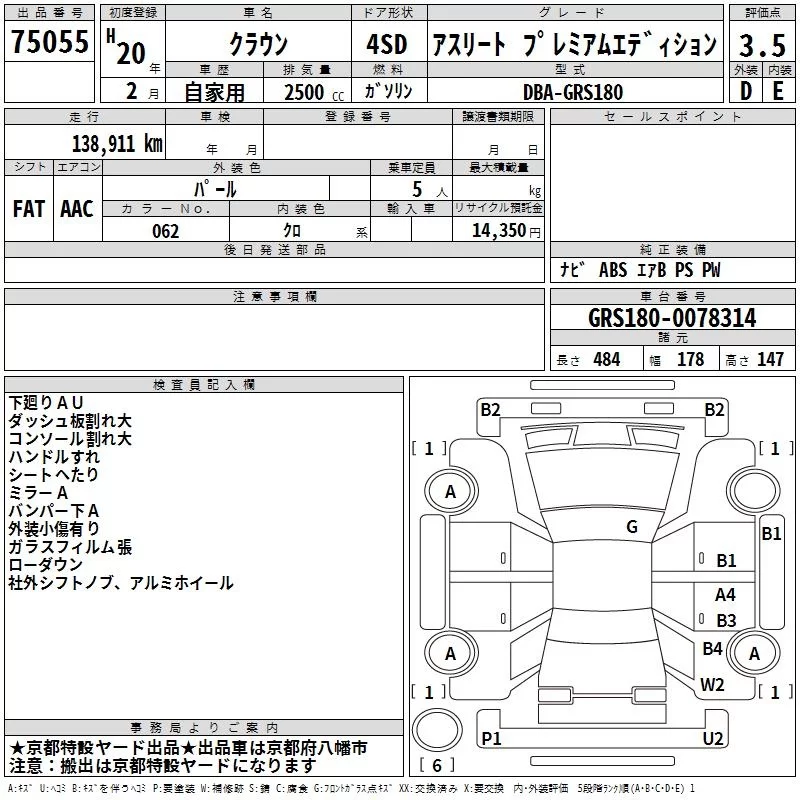Select the damage mark B4 on the diagram
This screenshot has height=800, width=800.
pyautogui.click(x=712, y=648)
